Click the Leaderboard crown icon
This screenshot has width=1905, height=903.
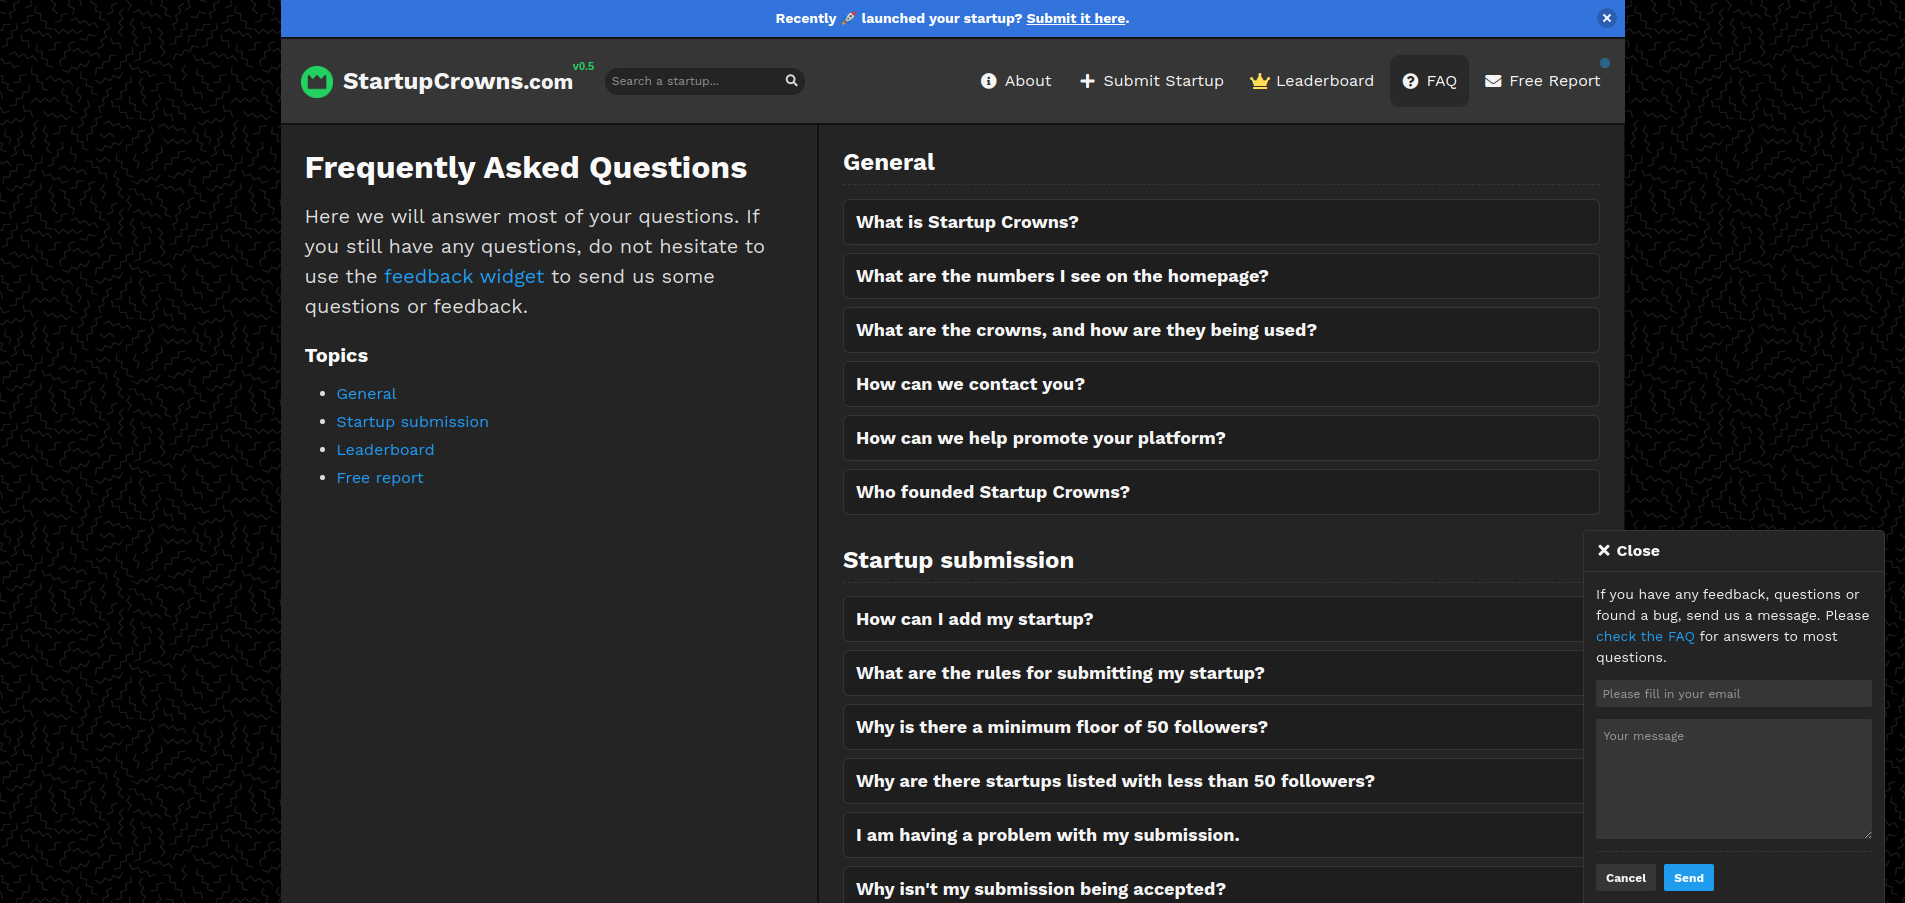point(1260,81)
